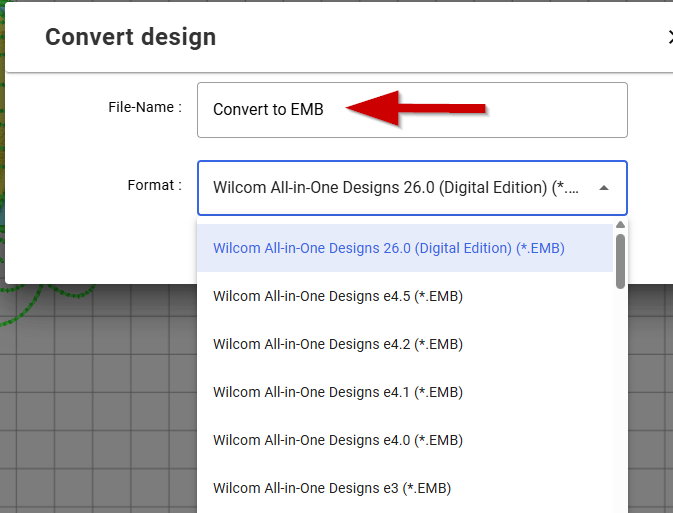Click the format list scrollbar thumb

(620, 260)
